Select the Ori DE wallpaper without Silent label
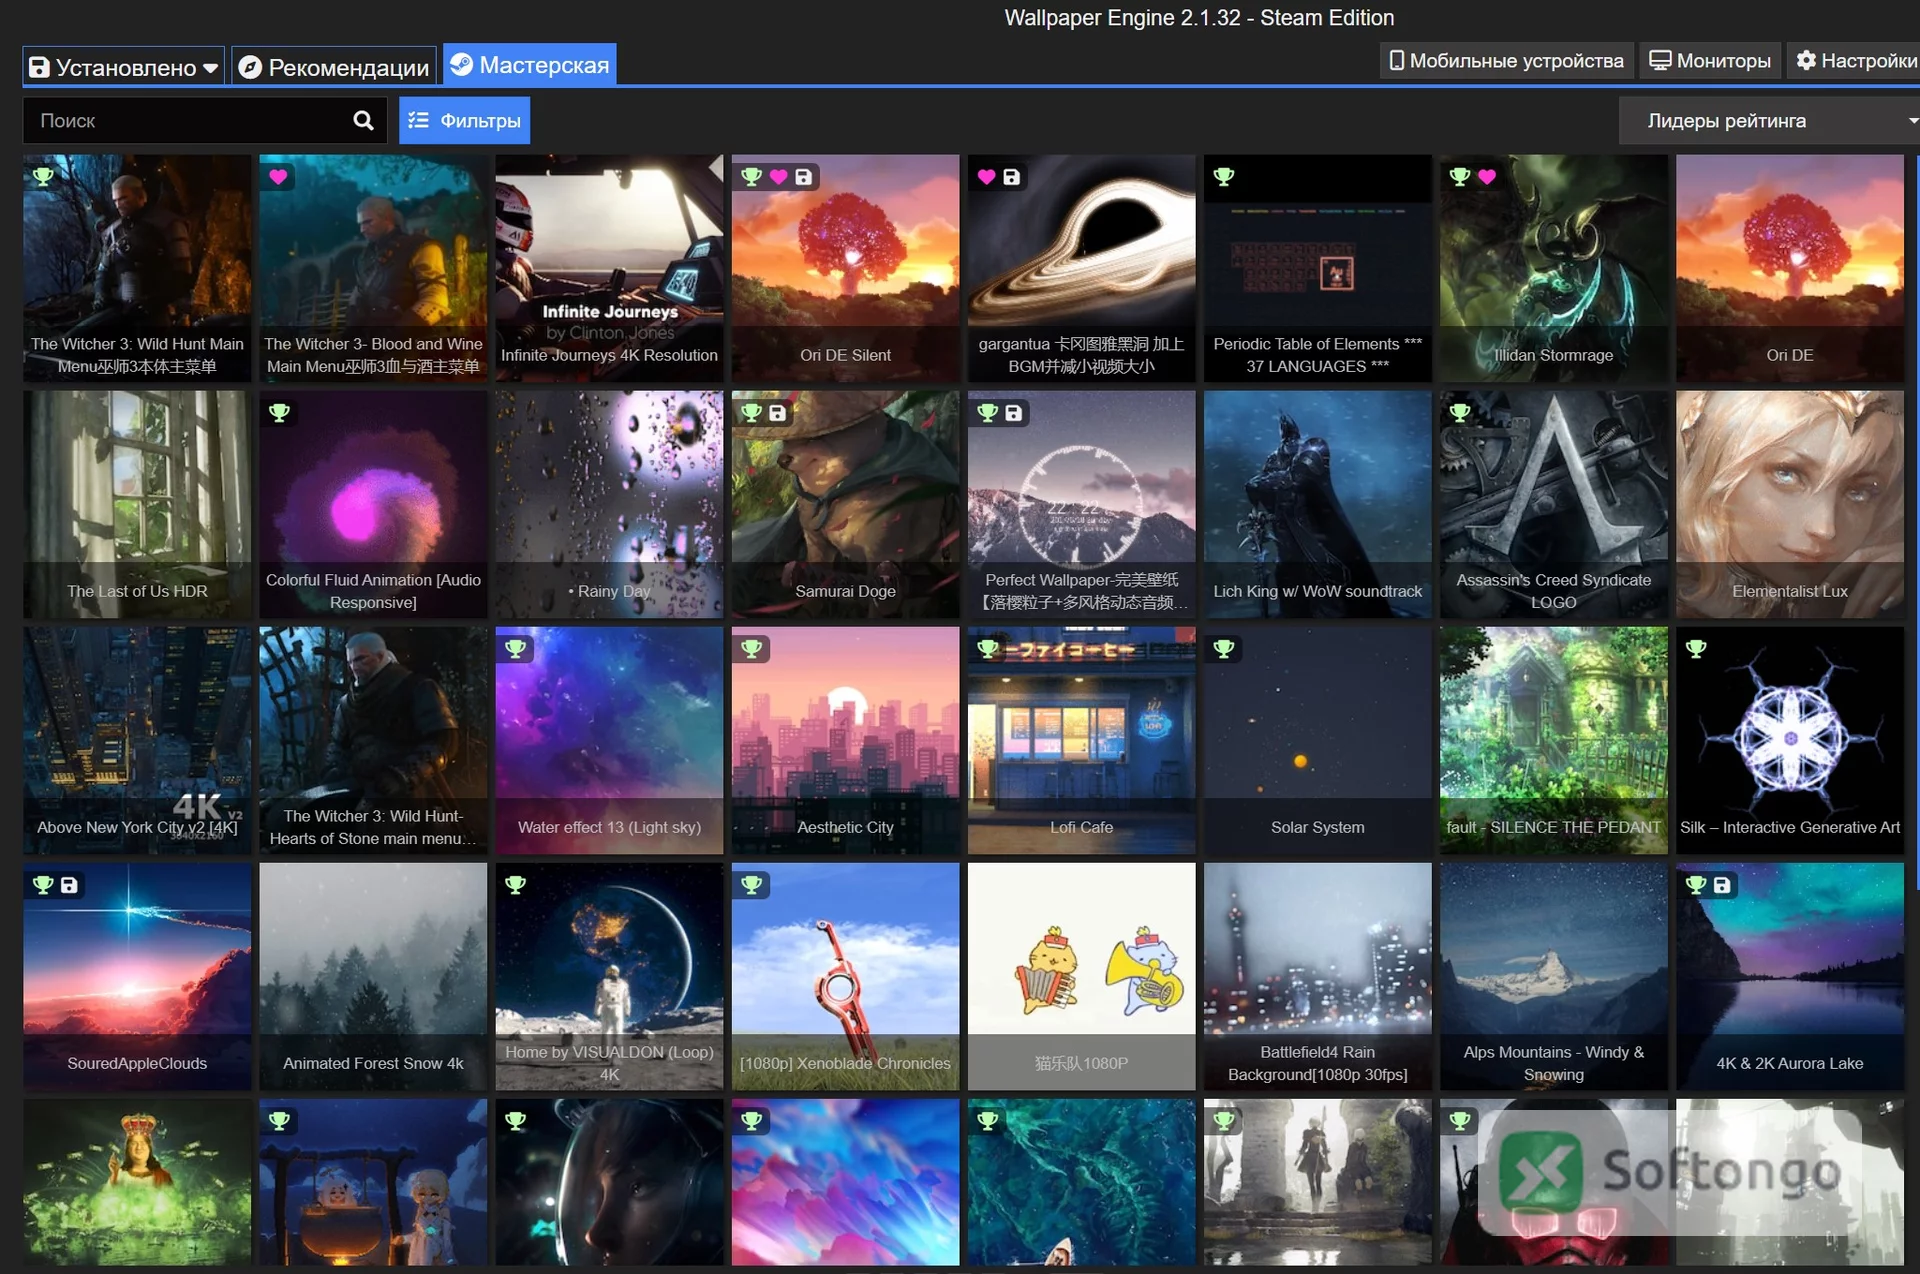Screen dimensions: 1920x1274 coord(1790,269)
